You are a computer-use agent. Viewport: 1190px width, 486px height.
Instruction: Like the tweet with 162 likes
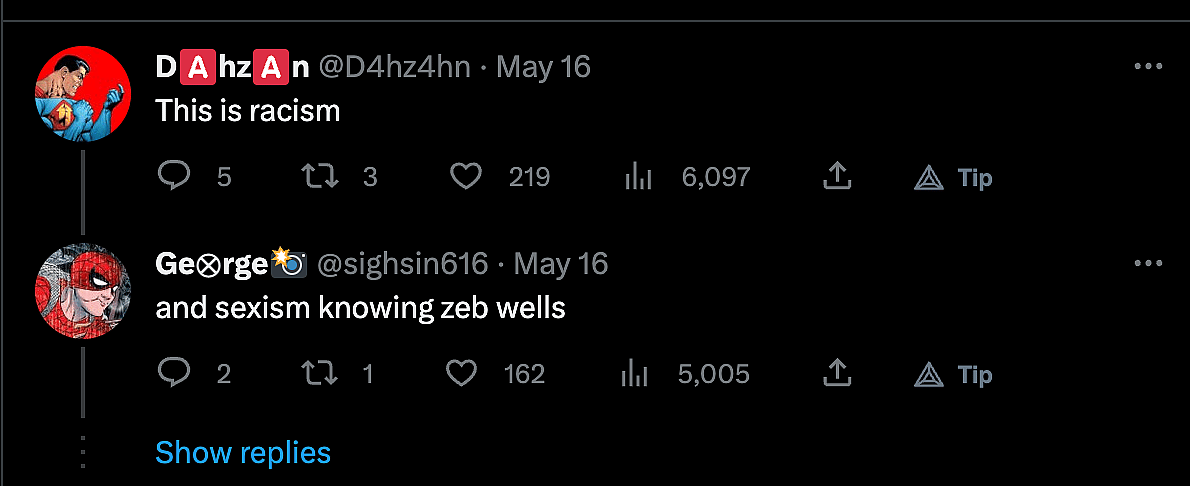tap(461, 374)
